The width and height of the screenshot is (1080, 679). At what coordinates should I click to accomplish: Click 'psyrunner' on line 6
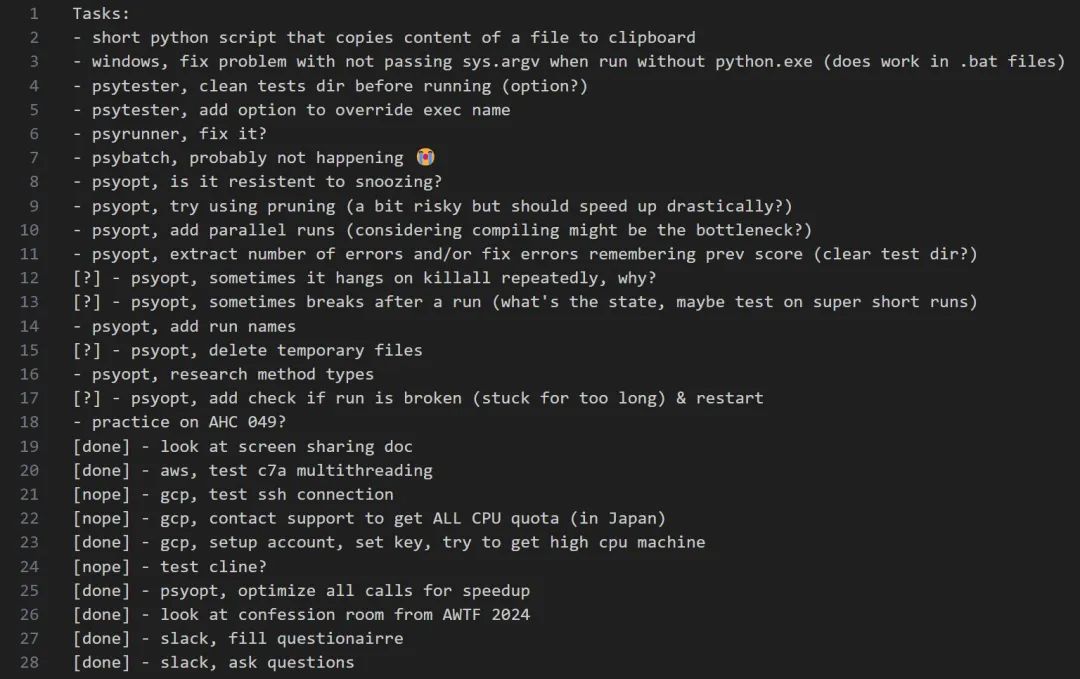click(135, 134)
